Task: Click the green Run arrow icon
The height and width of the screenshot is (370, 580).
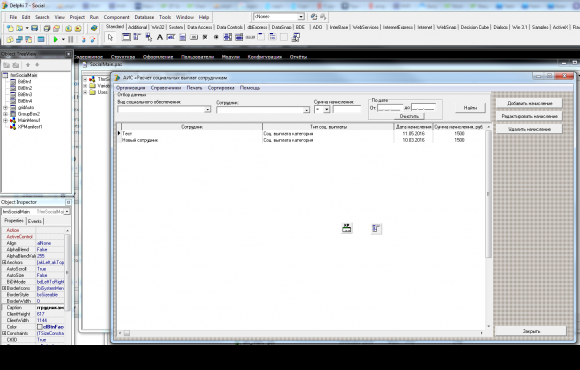Action: [x=56, y=39]
